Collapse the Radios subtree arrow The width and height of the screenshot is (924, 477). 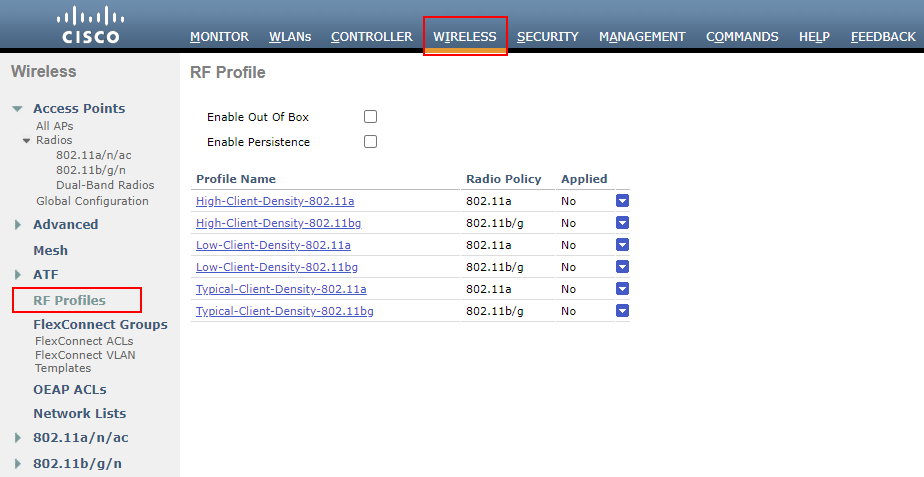(27, 140)
